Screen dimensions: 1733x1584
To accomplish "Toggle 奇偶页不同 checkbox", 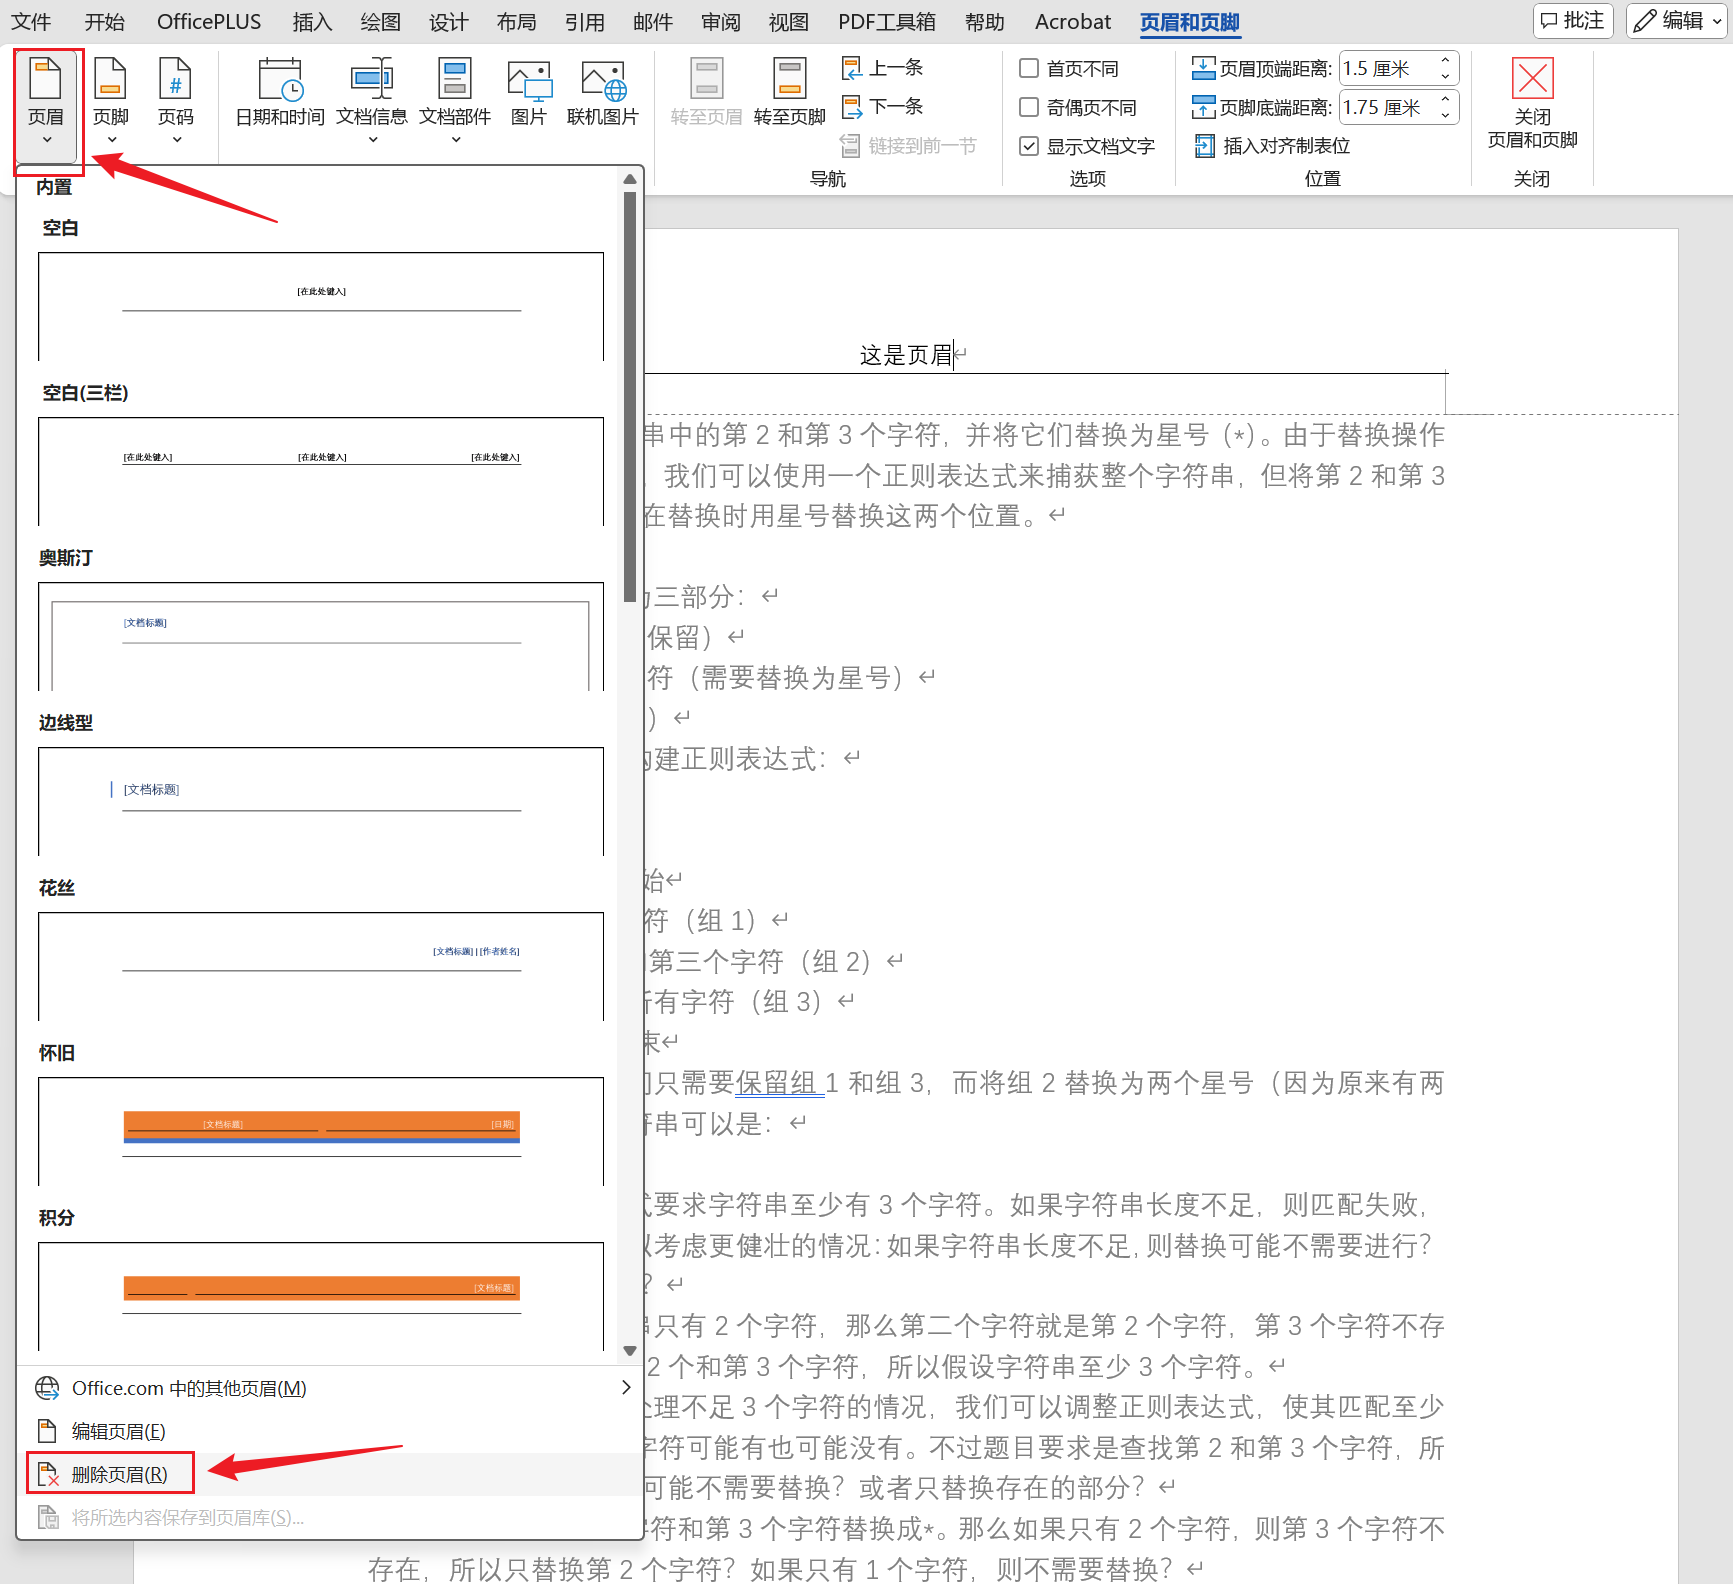I will 1029,107.
